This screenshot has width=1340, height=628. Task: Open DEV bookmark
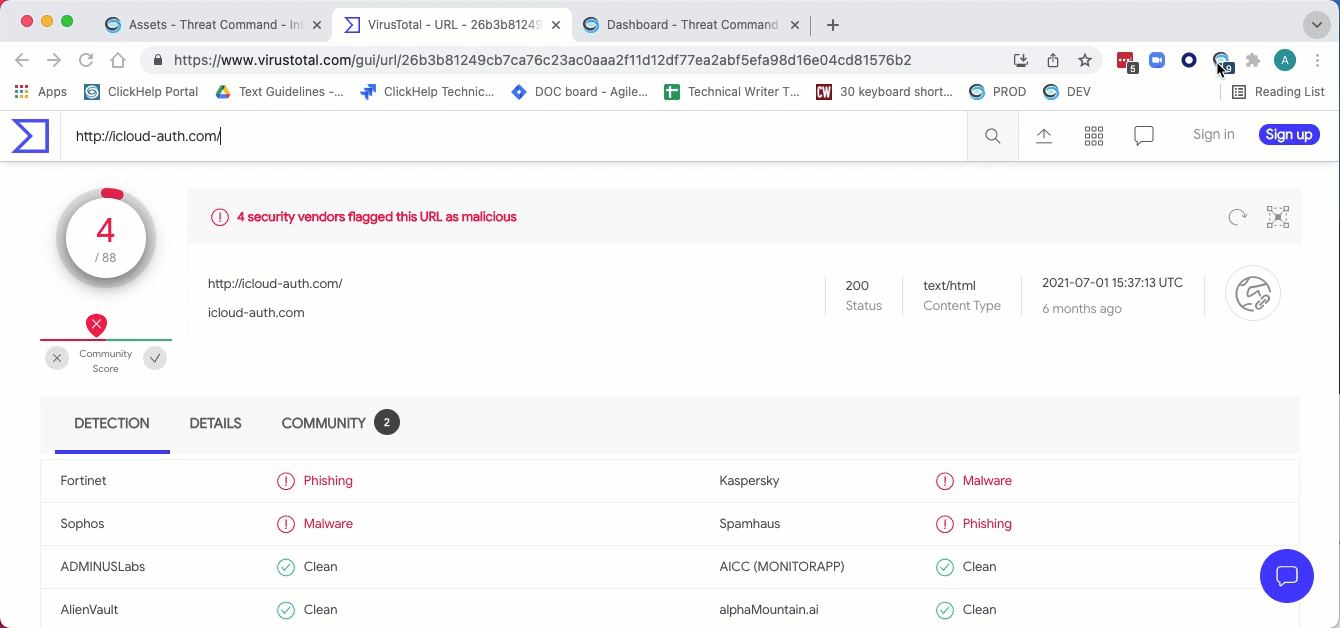[1067, 92]
